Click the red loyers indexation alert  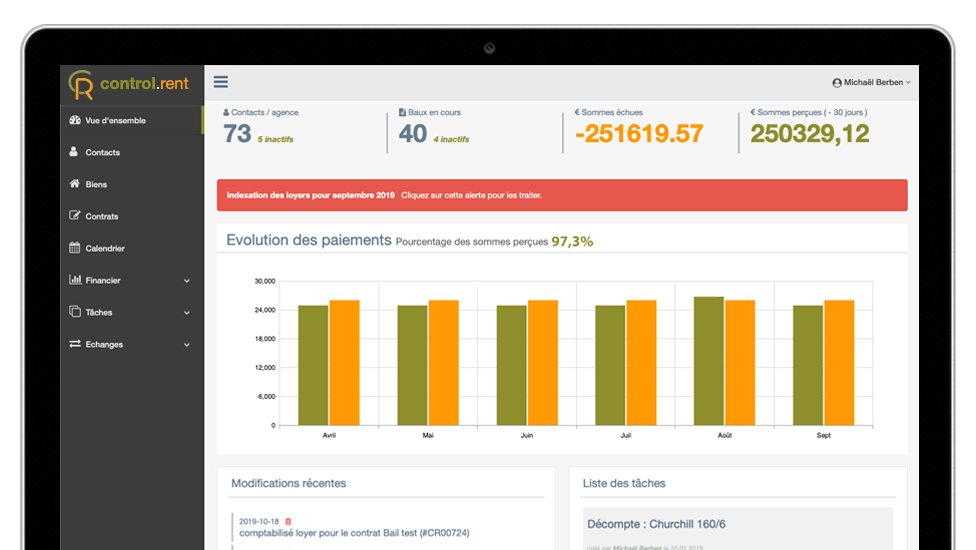point(562,195)
